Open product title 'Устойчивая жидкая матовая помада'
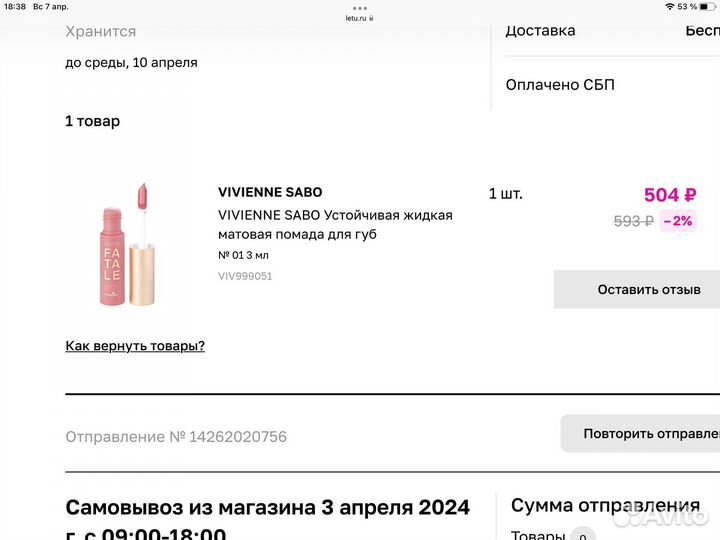Screen dimensions: 720x540 (335, 225)
